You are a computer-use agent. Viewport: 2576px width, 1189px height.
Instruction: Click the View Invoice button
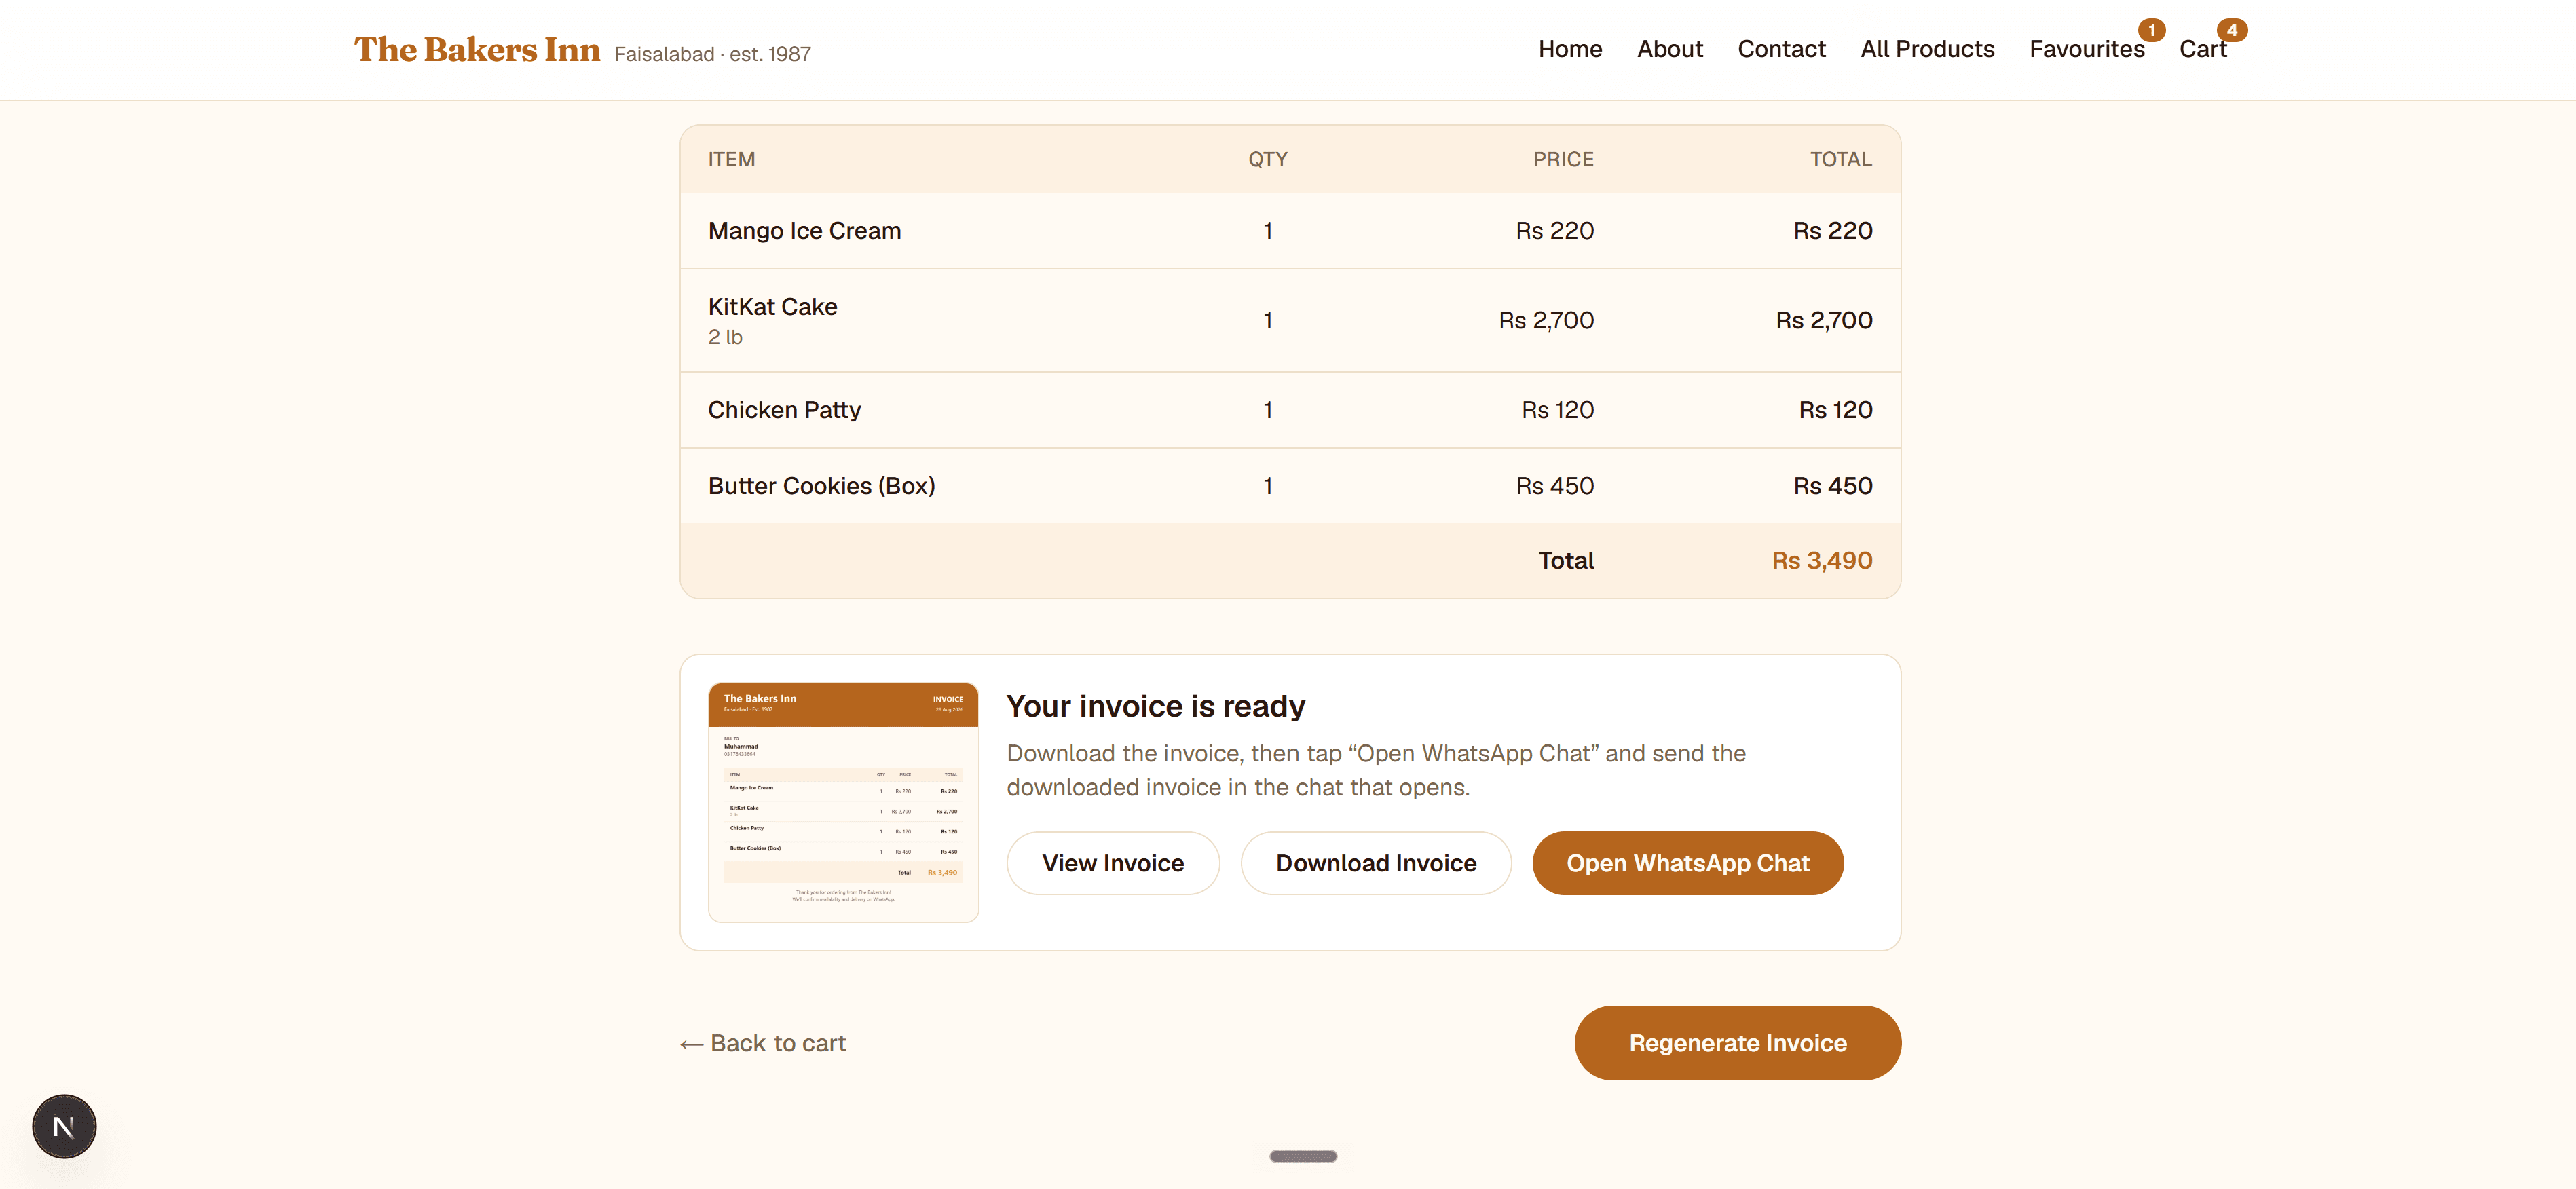point(1113,863)
